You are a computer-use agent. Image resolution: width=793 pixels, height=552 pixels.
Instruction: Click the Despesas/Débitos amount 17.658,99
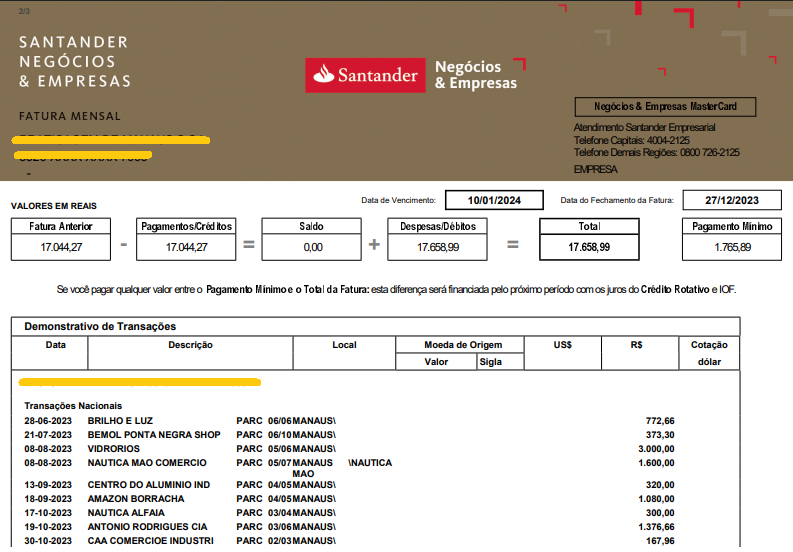pos(437,247)
